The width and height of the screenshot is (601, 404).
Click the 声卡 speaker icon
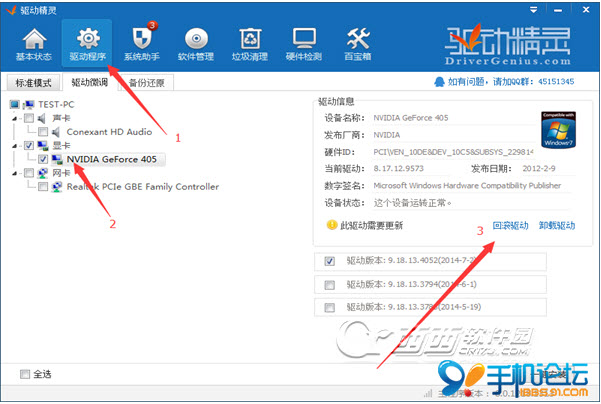tap(42, 118)
